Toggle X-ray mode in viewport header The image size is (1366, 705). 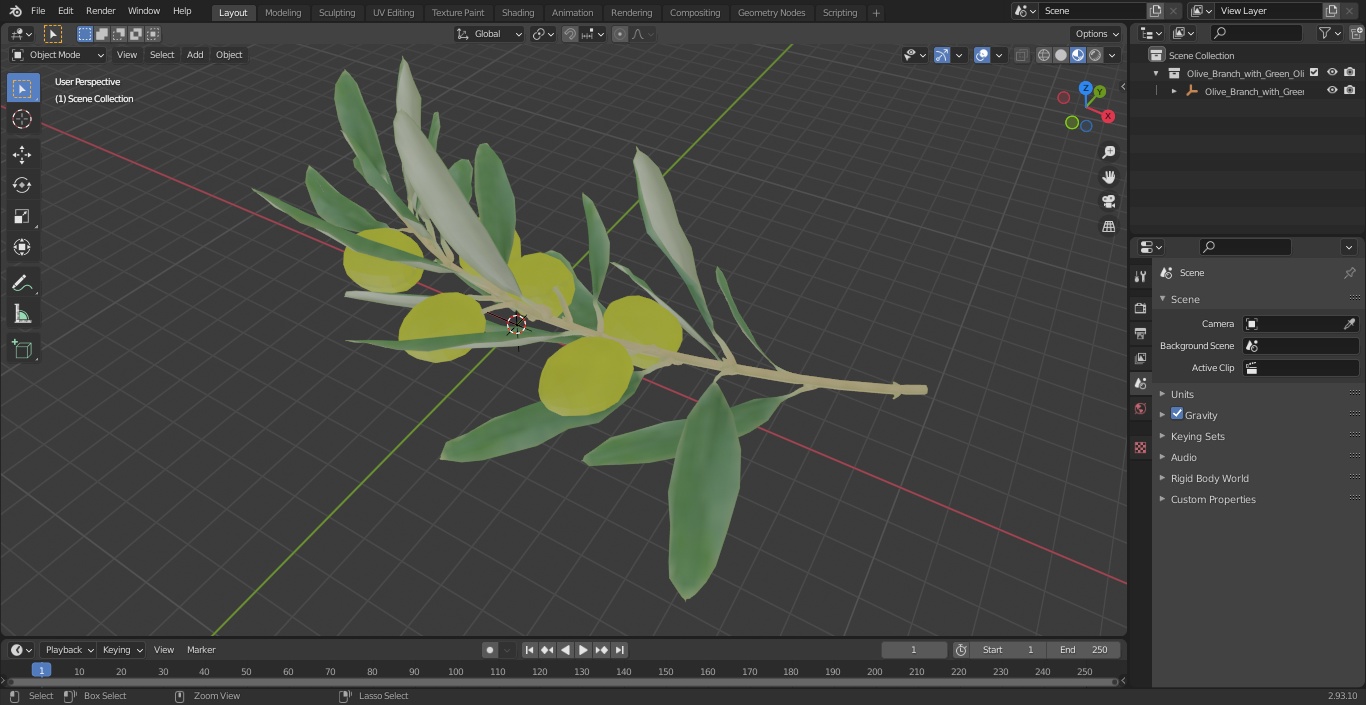tap(1021, 55)
